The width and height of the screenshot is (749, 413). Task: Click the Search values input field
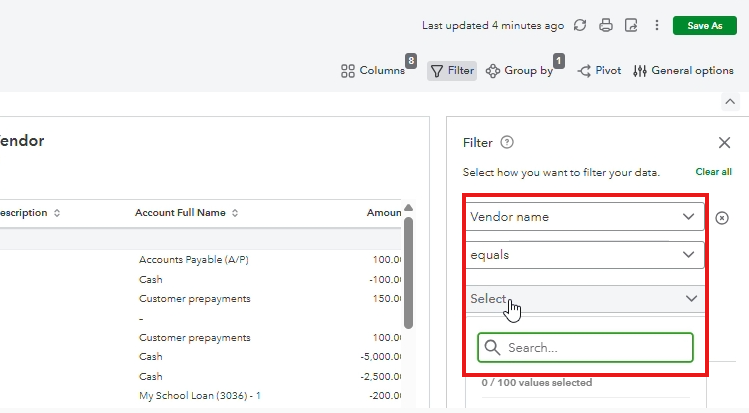coord(594,348)
